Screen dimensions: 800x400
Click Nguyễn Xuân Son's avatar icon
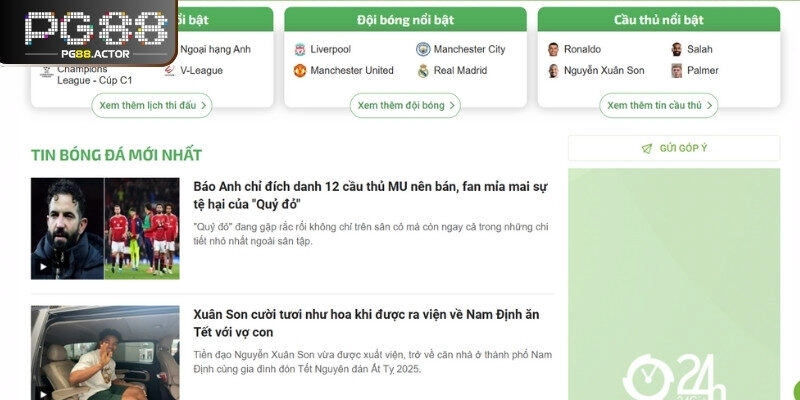coord(553,71)
